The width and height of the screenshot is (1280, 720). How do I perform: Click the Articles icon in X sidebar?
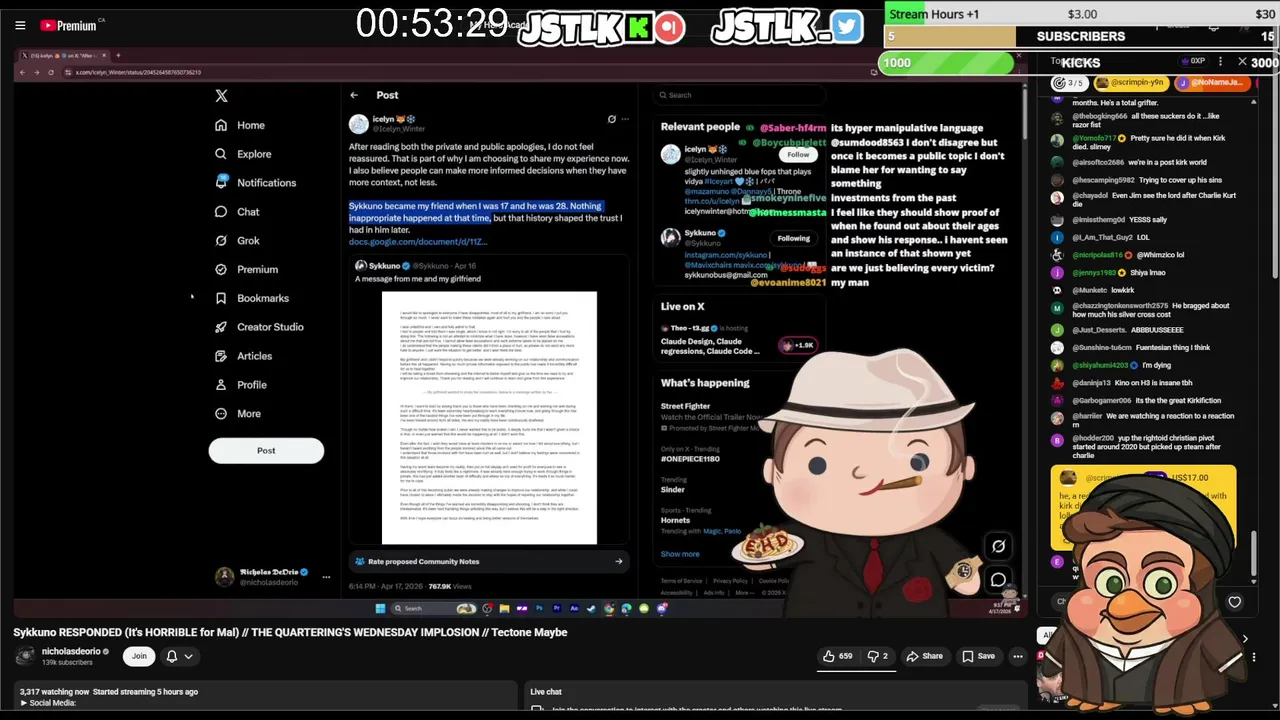(221, 356)
